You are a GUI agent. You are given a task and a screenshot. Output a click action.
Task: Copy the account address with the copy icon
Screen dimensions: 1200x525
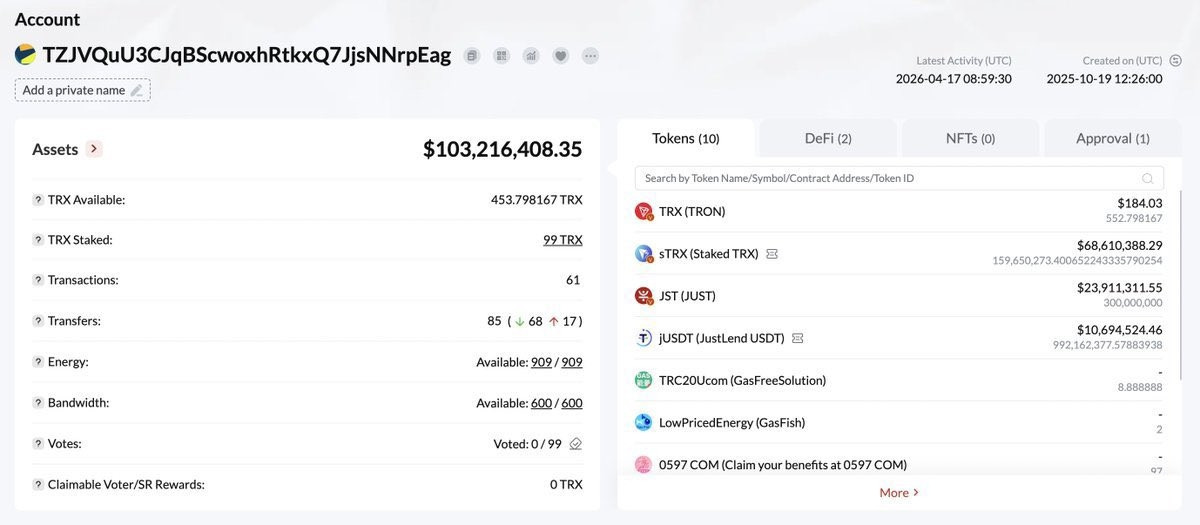(x=472, y=56)
